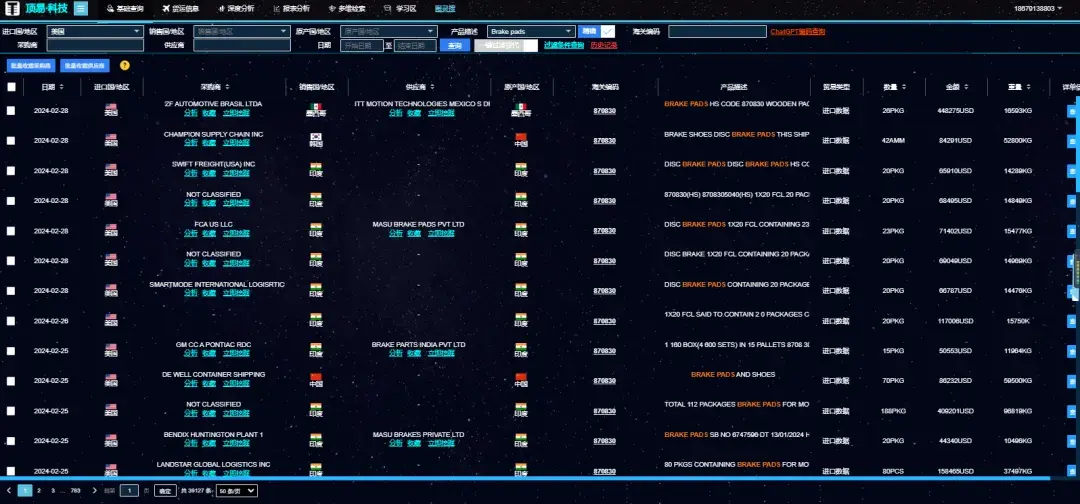The image size is (1080, 504).
Task: Open the 多维检索 menu tab
Action: pyautogui.click(x=347, y=9)
